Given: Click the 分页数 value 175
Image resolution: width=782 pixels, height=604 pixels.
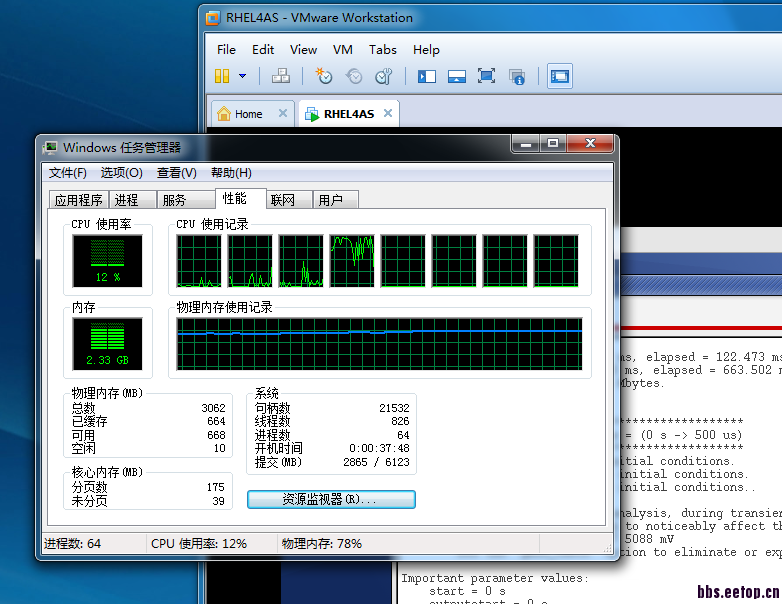Looking at the screenshot, I should 216,487.
